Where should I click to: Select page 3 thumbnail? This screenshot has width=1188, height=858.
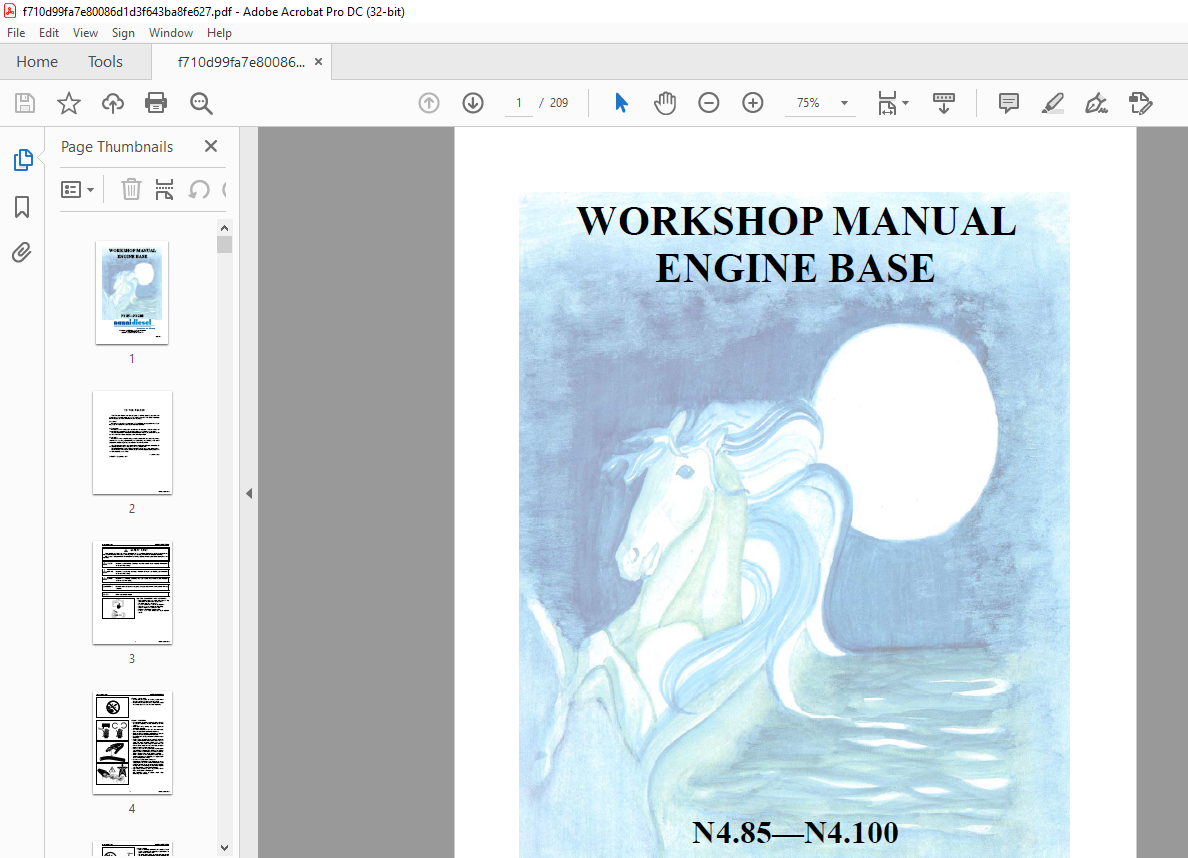(132, 593)
